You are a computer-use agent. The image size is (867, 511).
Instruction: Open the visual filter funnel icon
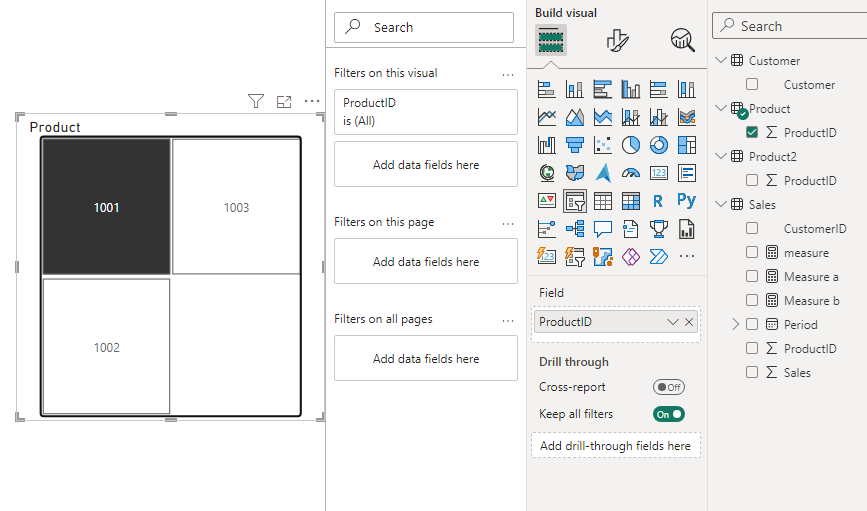256,101
